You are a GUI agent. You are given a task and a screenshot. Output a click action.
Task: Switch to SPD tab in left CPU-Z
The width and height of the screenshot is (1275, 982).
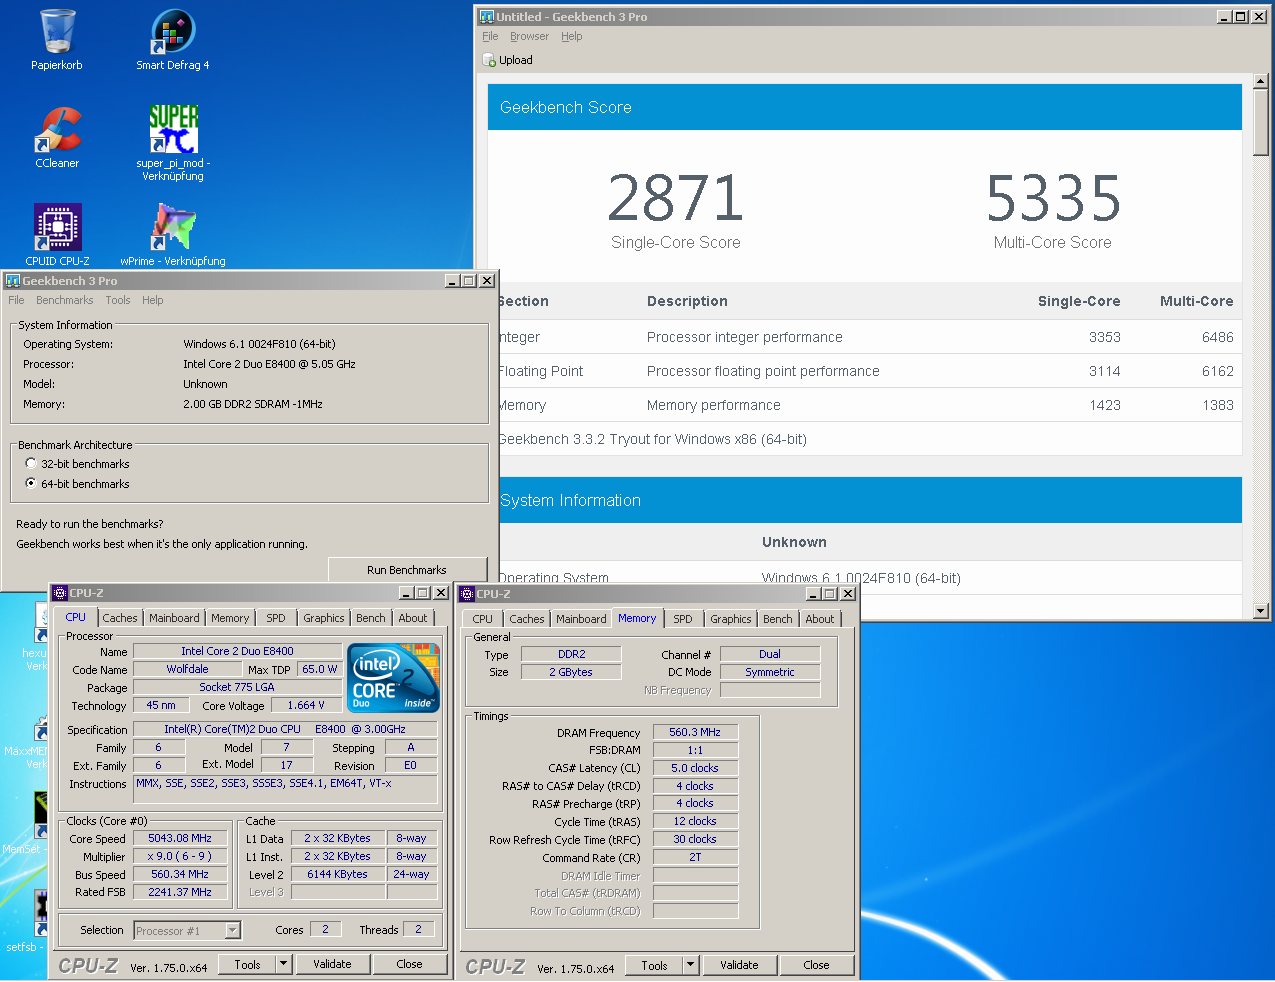coord(276,619)
